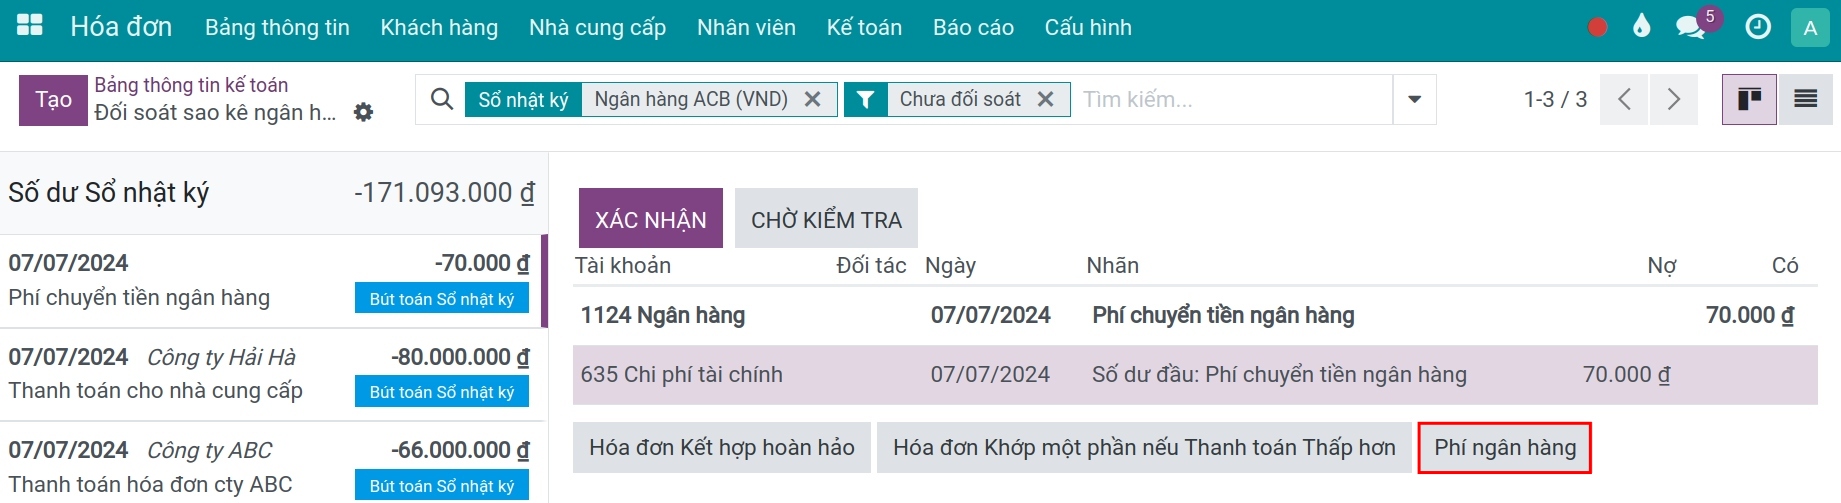Viewport: 1841px width, 503px height.
Task: Click Hóa đơn Kết hợp hoàn hảo button
Action: coord(722,447)
